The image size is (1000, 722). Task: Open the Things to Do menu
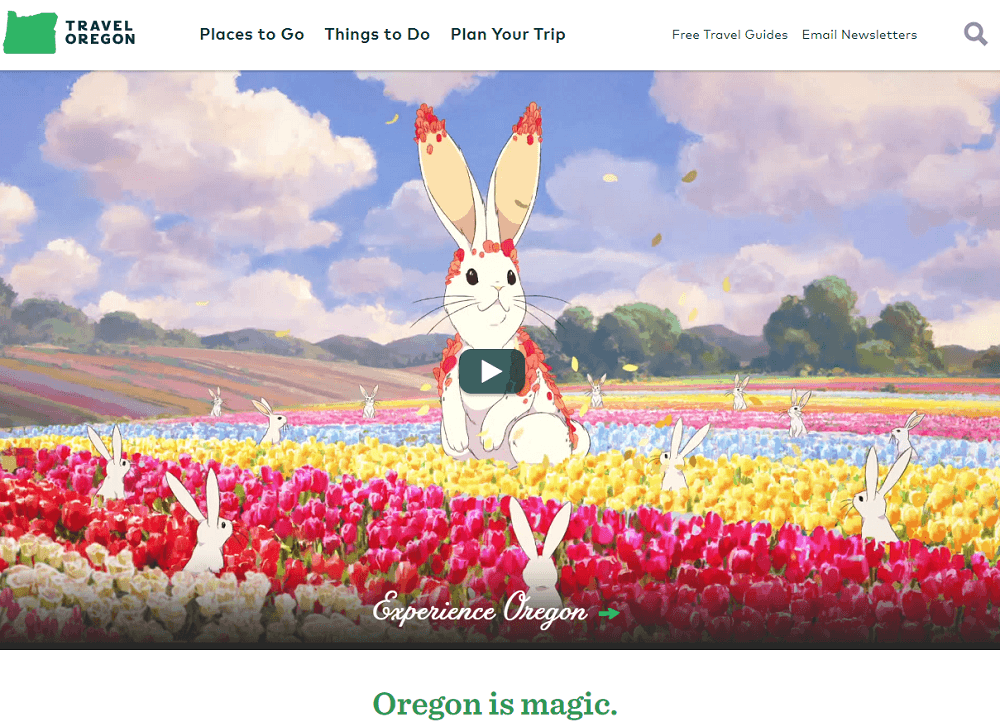click(x=377, y=34)
